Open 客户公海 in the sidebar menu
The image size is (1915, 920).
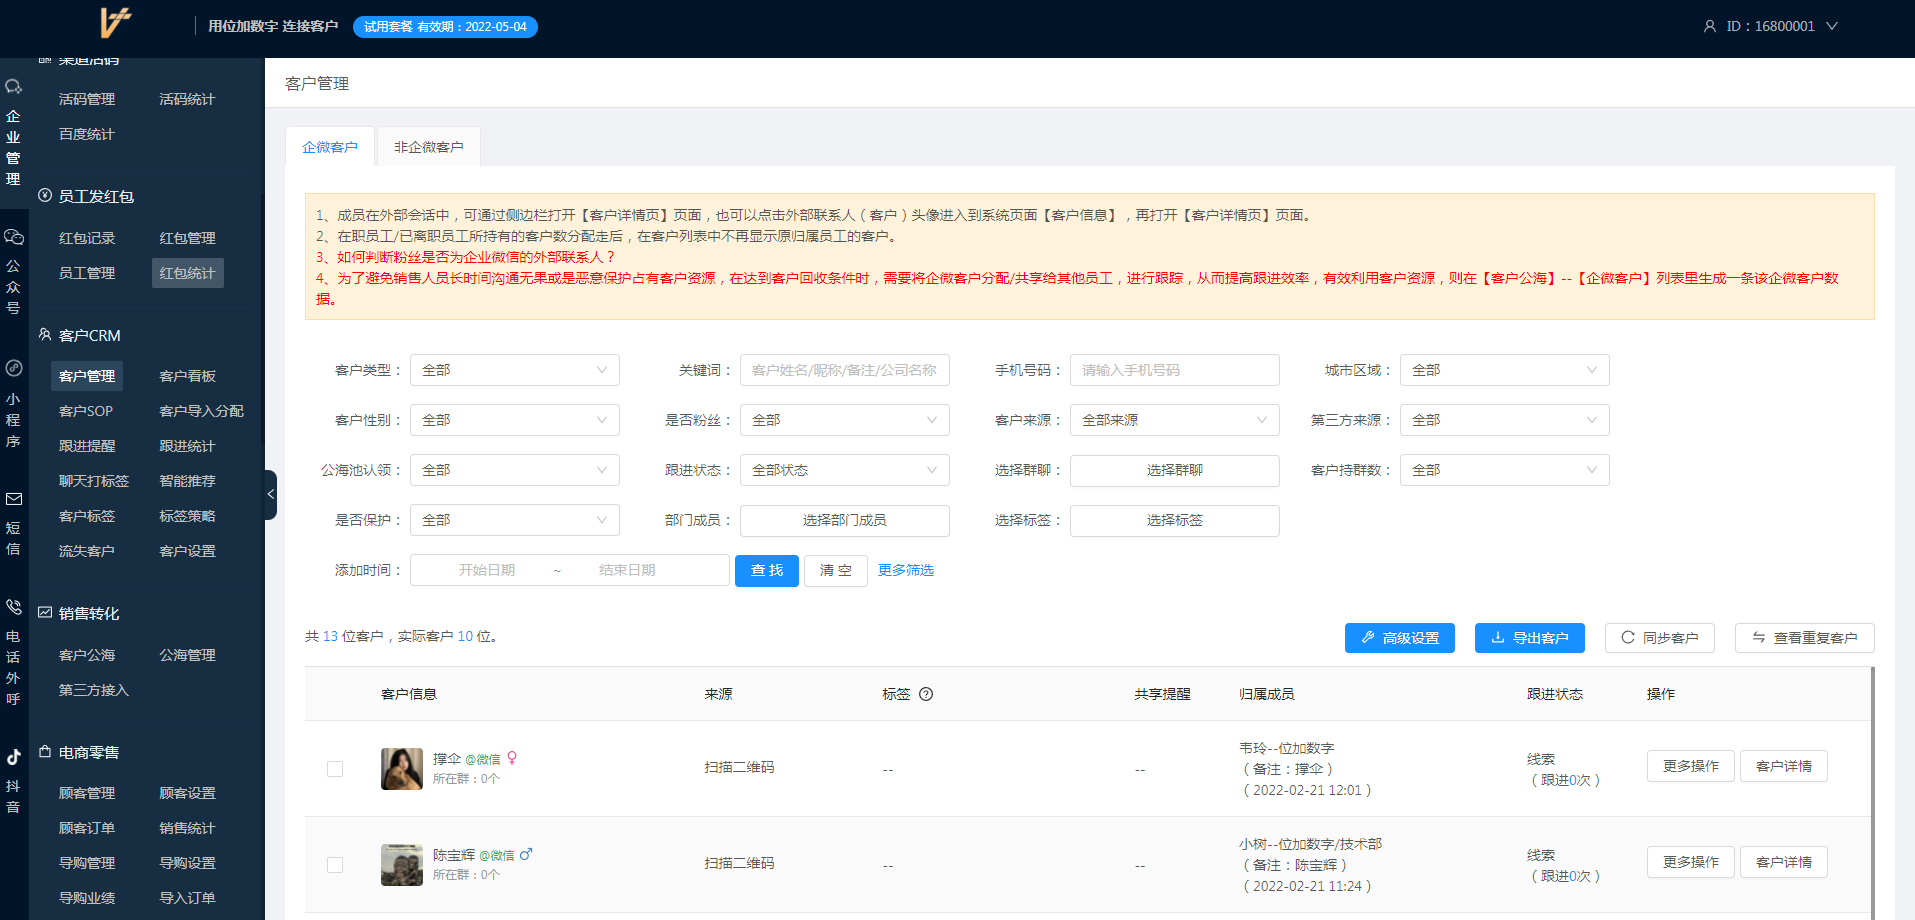click(87, 655)
